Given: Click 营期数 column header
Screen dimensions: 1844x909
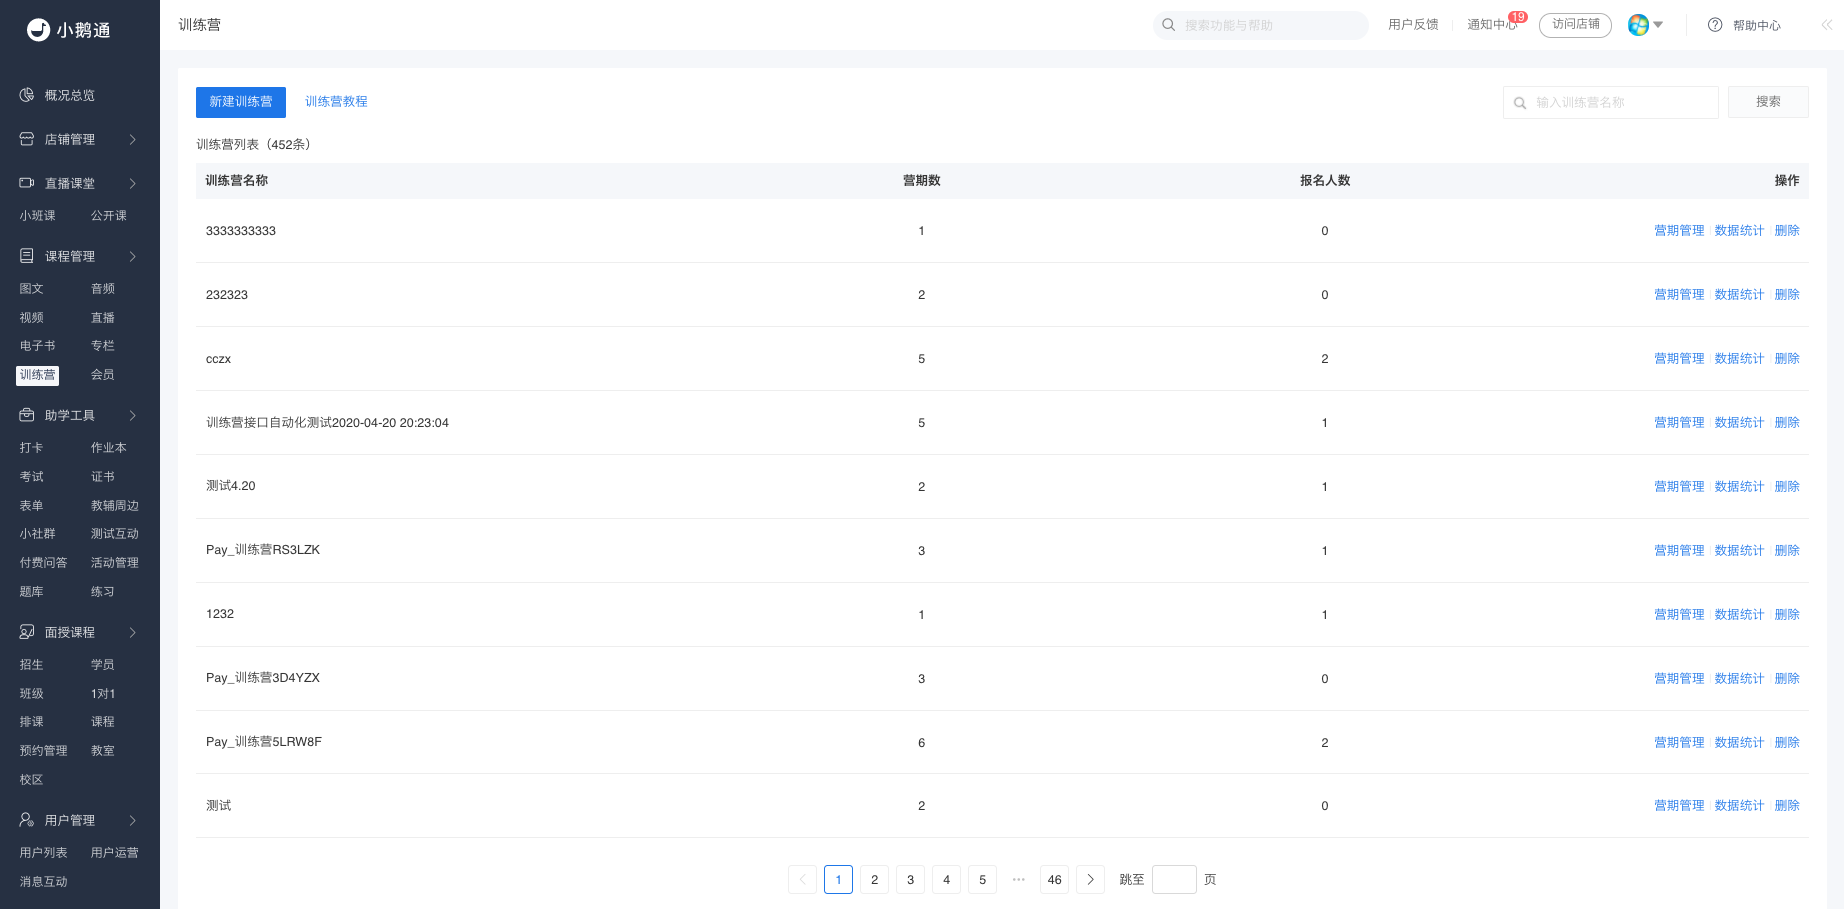Looking at the screenshot, I should [921, 181].
